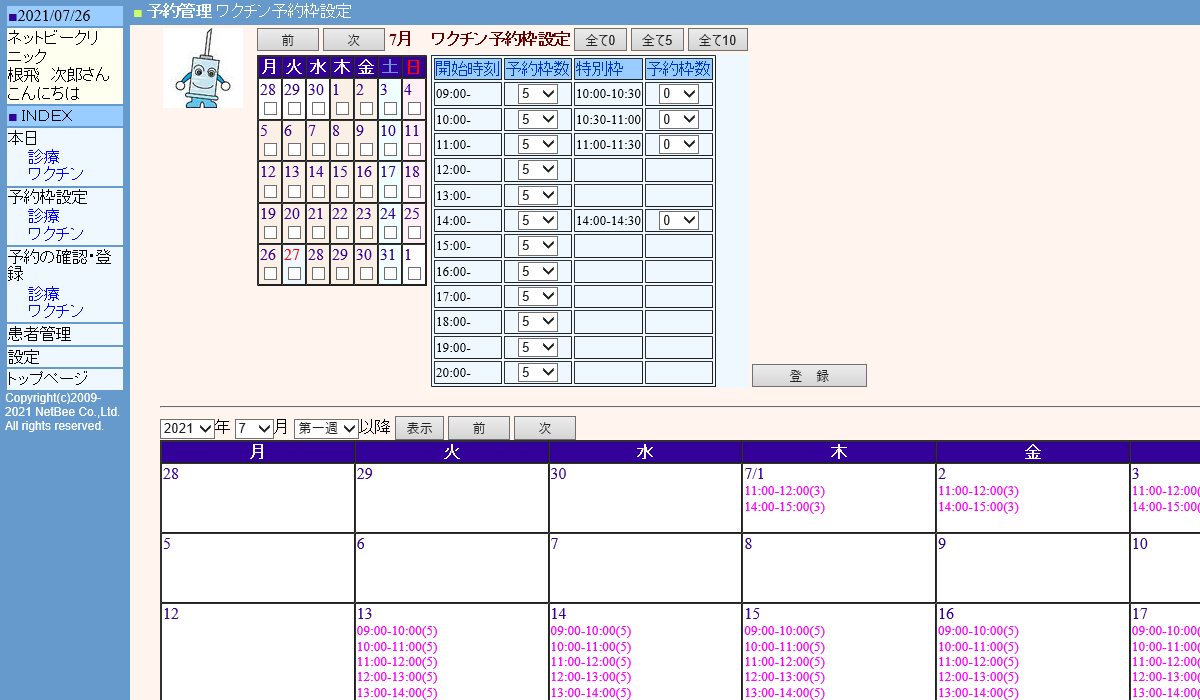Click ワクチン link under 予約枠設定
1200x700 pixels.
56,233
